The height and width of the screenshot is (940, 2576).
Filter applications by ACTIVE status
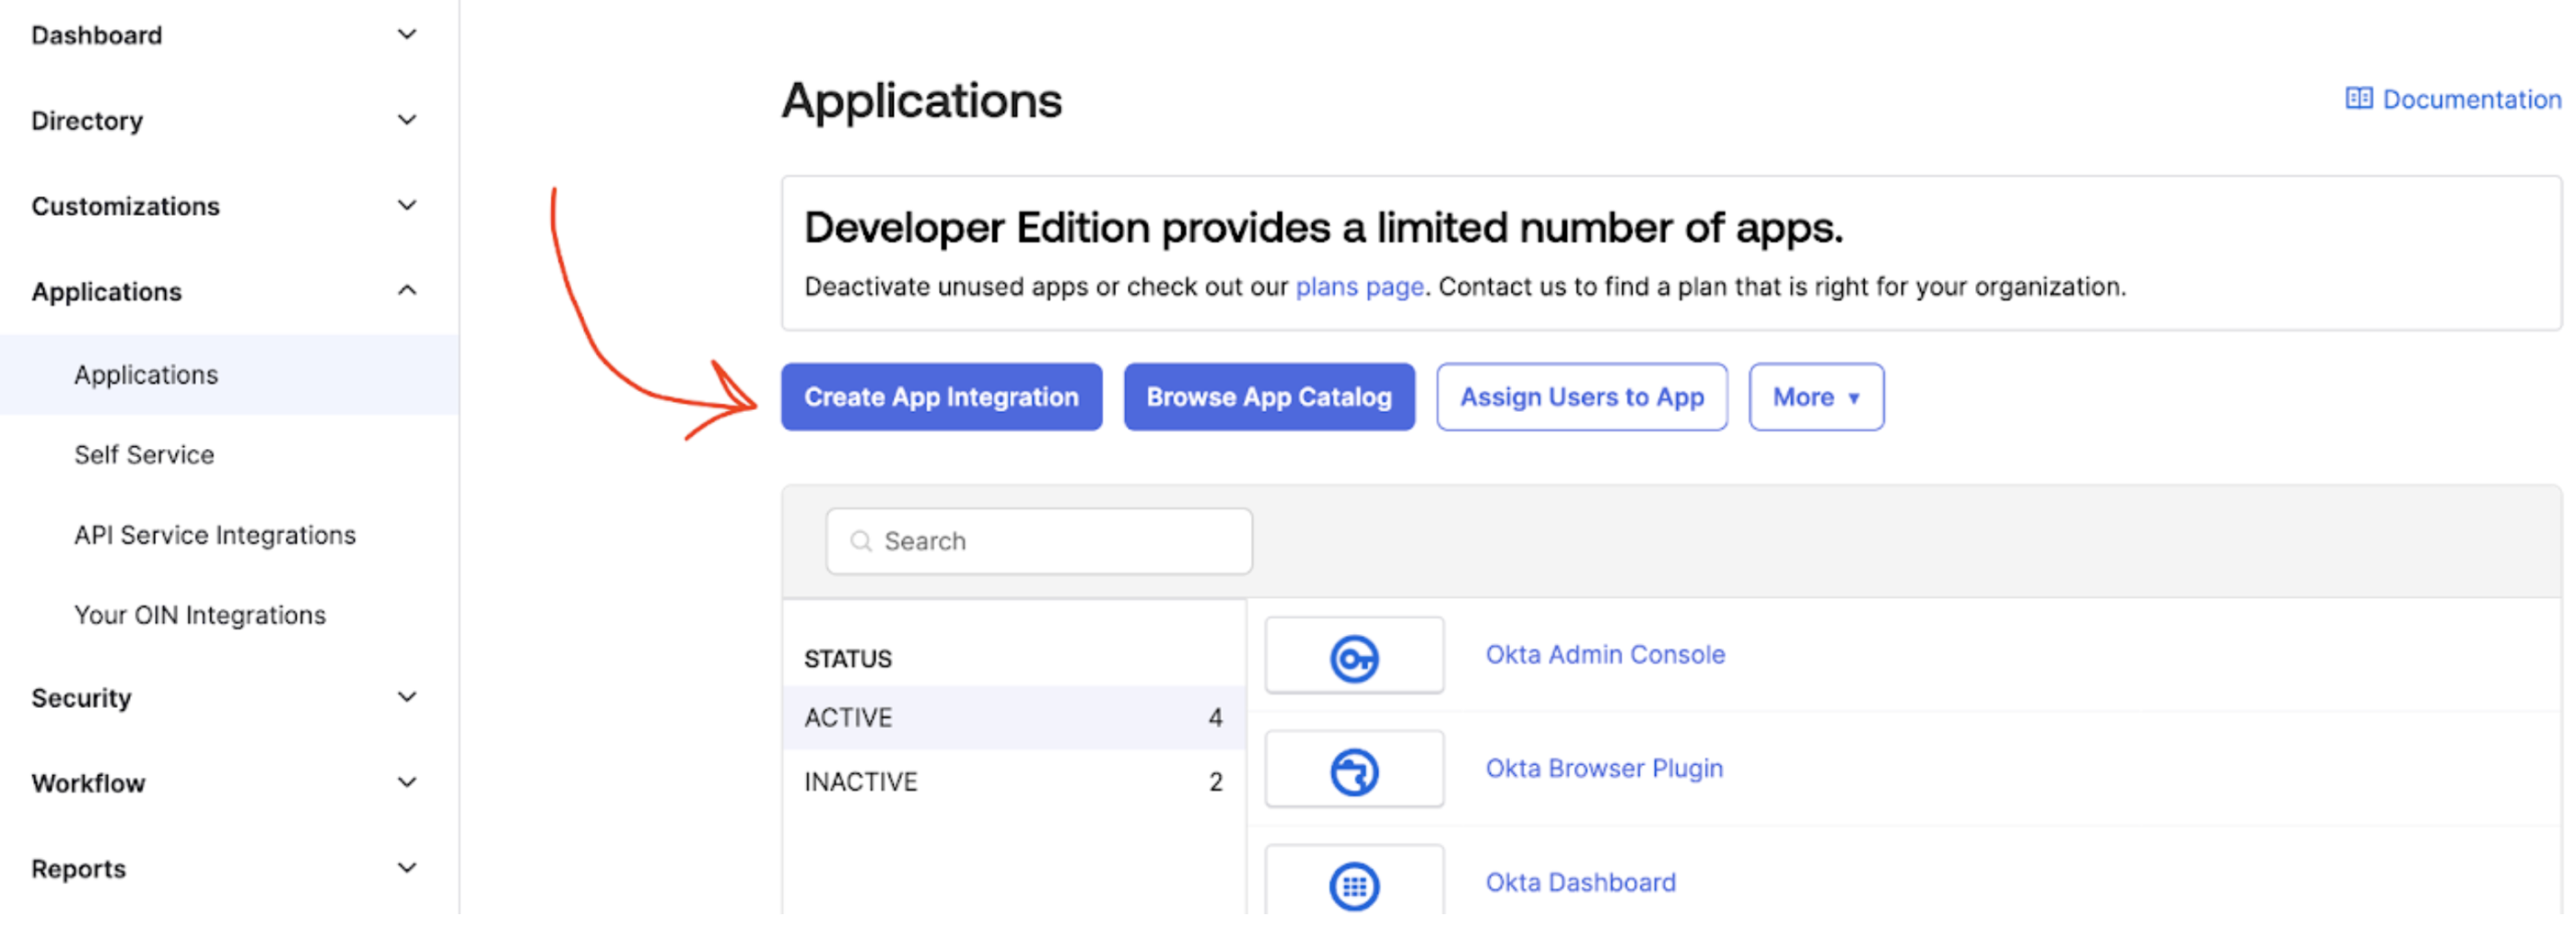(x=1013, y=717)
